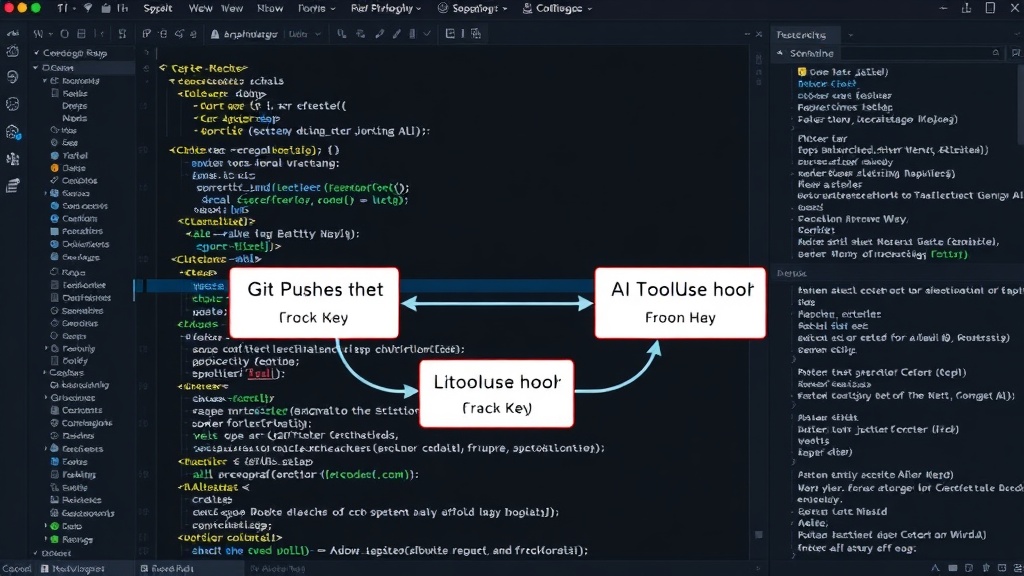
Task: Expand the Cenlors tree folder
Action: coord(45,373)
